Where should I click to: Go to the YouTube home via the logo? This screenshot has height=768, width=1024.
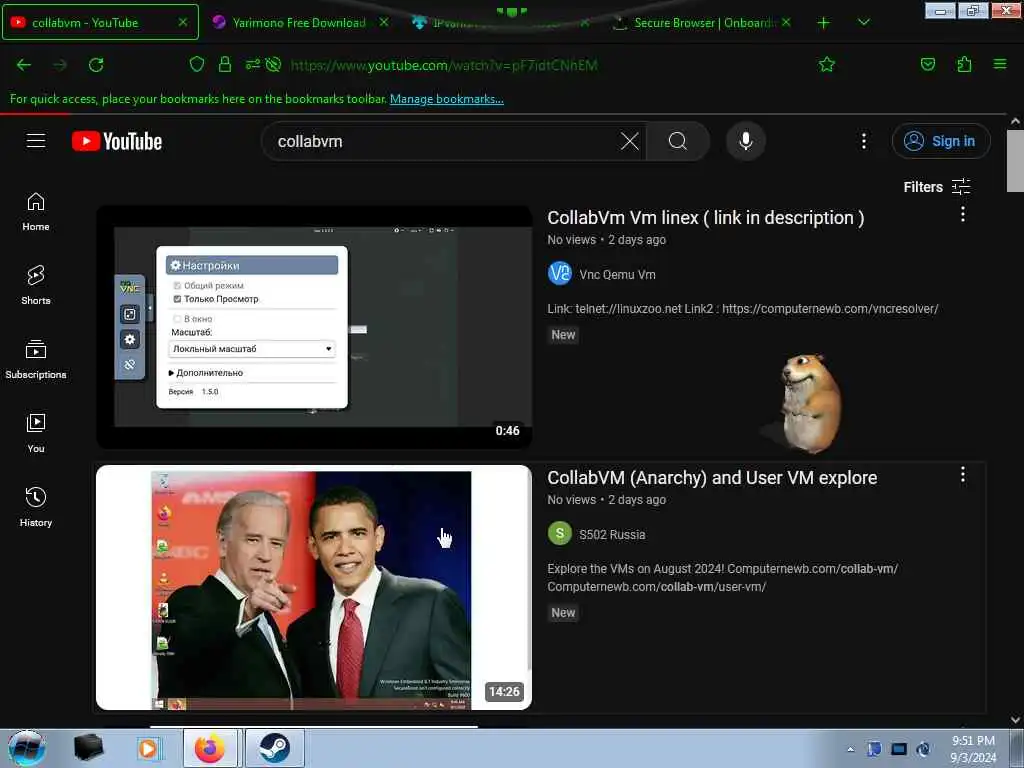[x=117, y=141]
